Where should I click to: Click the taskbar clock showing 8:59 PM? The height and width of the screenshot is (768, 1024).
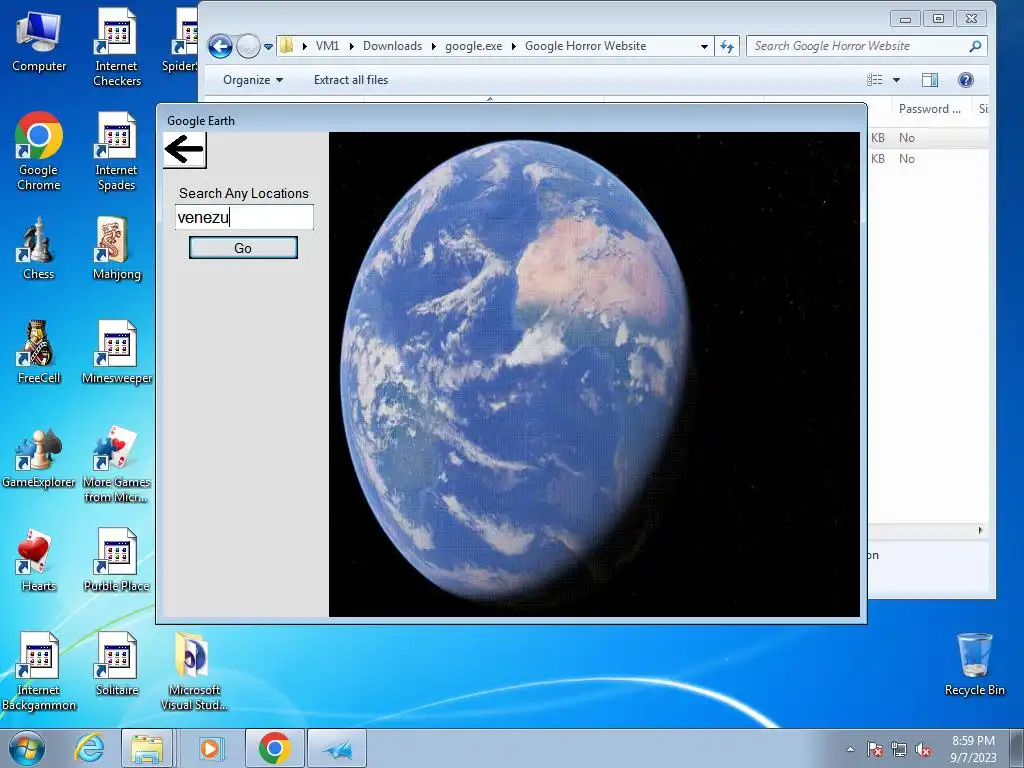[973, 748]
